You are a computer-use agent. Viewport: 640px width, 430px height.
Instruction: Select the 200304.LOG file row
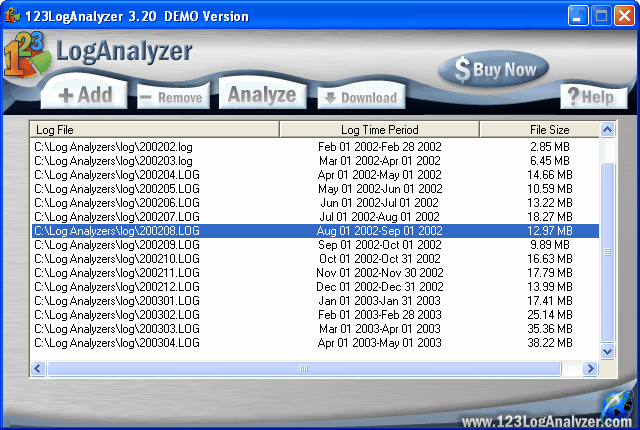click(315, 343)
